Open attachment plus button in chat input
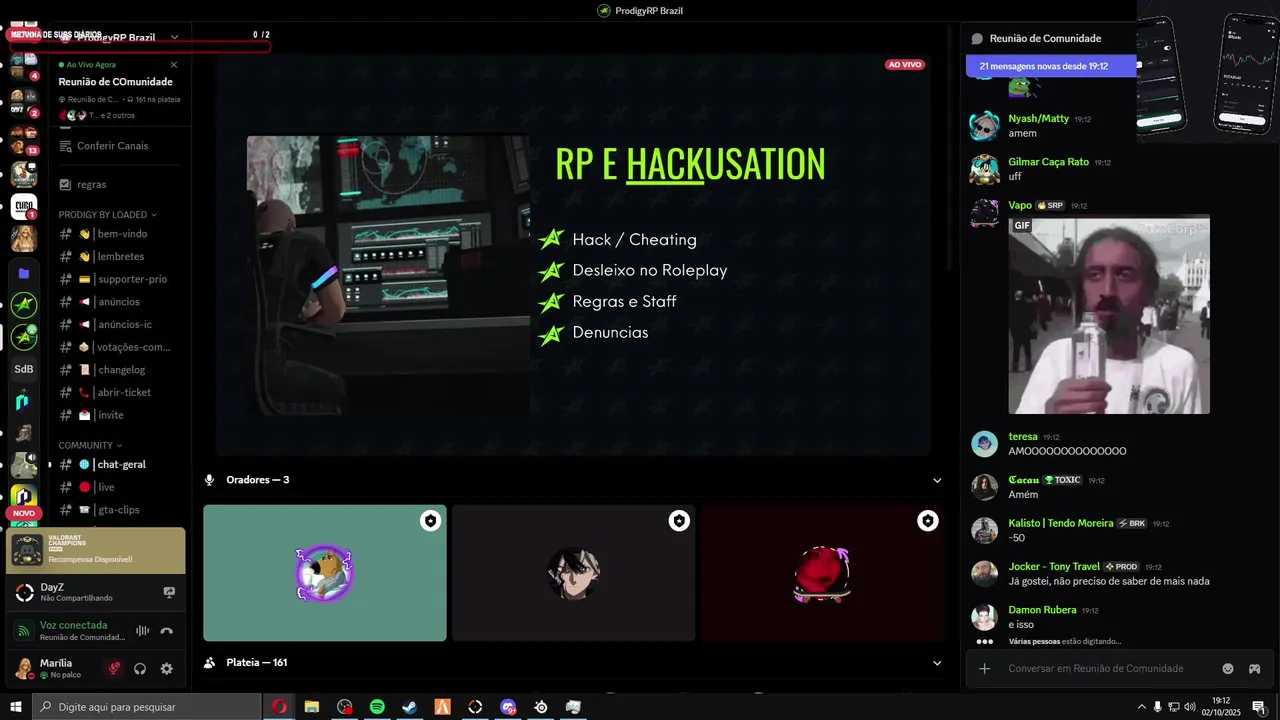This screenshot has height=720, width=1280. coord(985,668)
